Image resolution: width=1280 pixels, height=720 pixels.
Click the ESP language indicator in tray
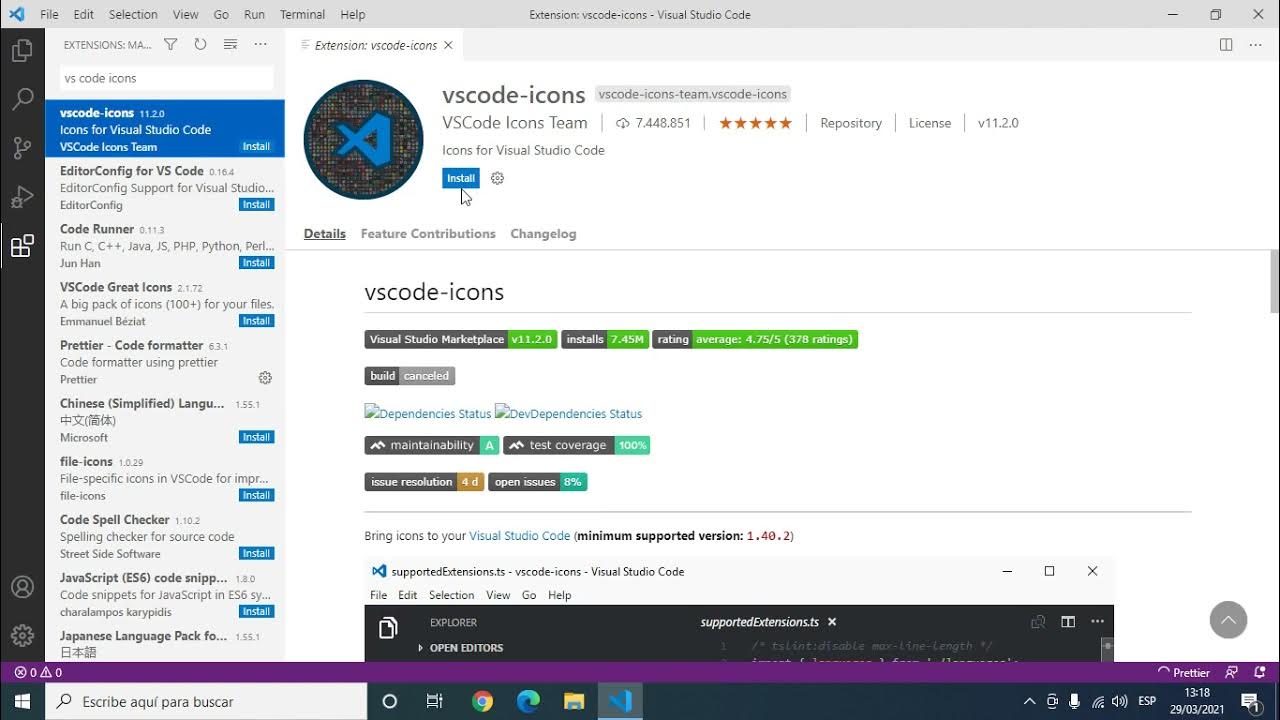tap(1147, 701)
